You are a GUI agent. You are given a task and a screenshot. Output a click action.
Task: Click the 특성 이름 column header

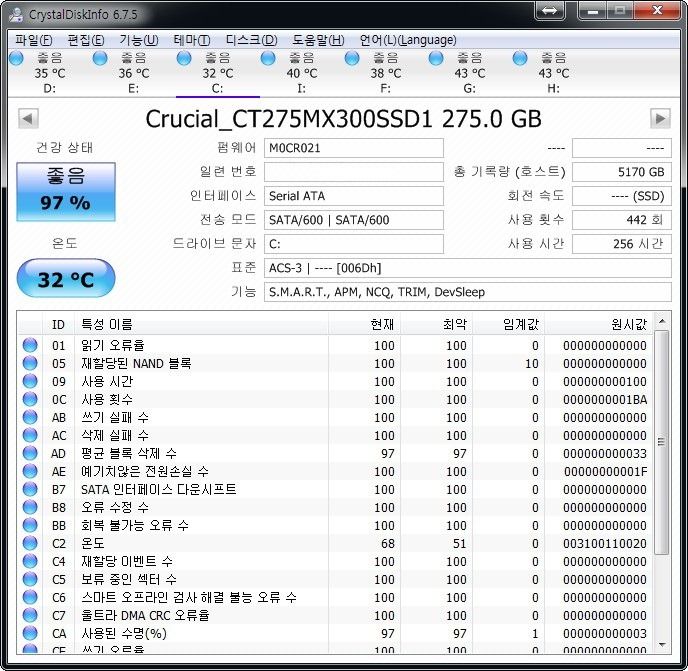[201, 324]
